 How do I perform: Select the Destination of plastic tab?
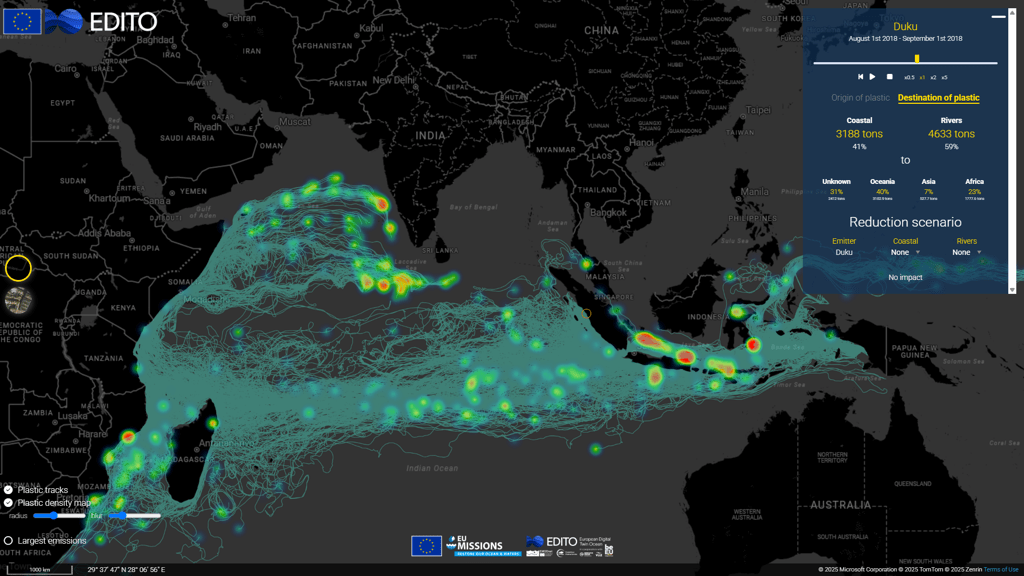click(x=938, y=98)
